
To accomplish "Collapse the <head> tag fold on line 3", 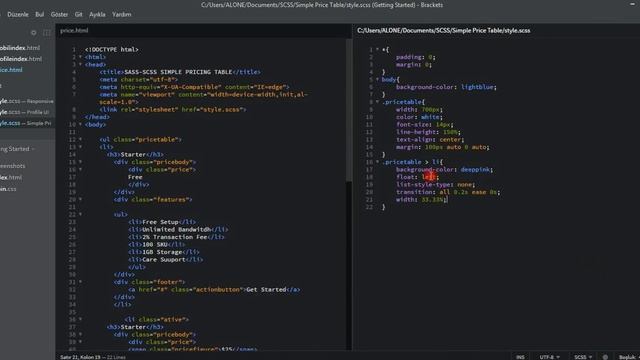I will (x=80, y=64).
